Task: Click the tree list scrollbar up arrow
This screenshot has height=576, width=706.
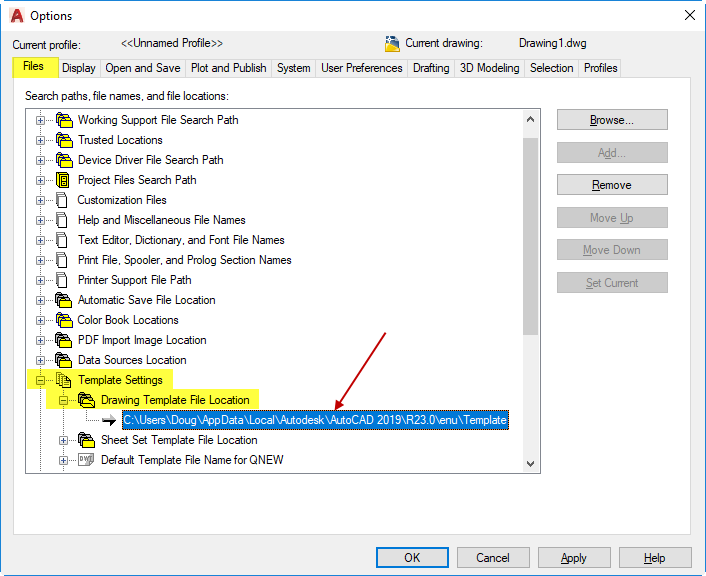Action: [530, 119]
